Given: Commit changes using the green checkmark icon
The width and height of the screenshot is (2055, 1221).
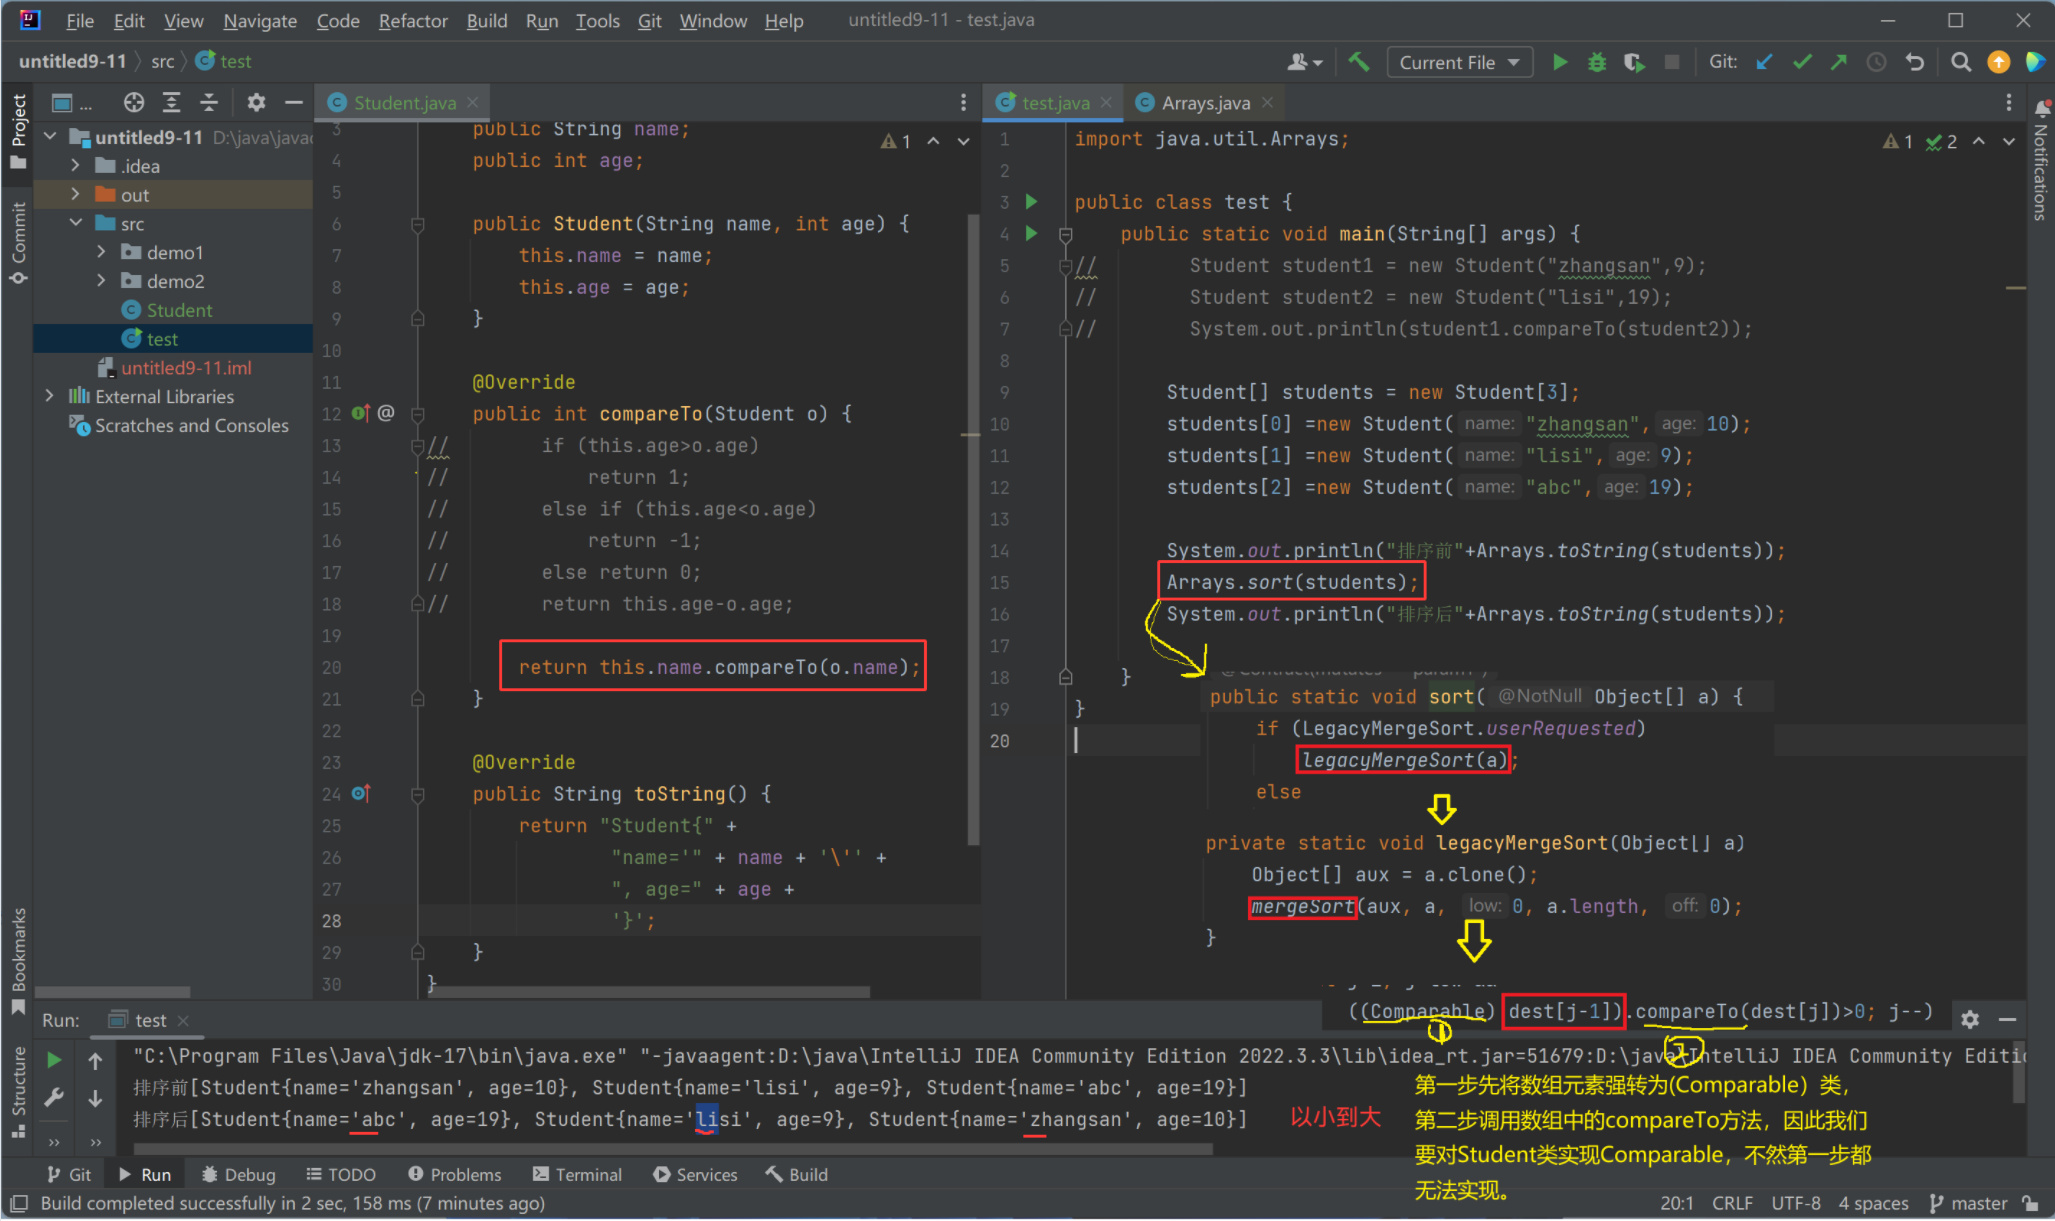Looking at the screenshot, I should tap(1801, 61).
